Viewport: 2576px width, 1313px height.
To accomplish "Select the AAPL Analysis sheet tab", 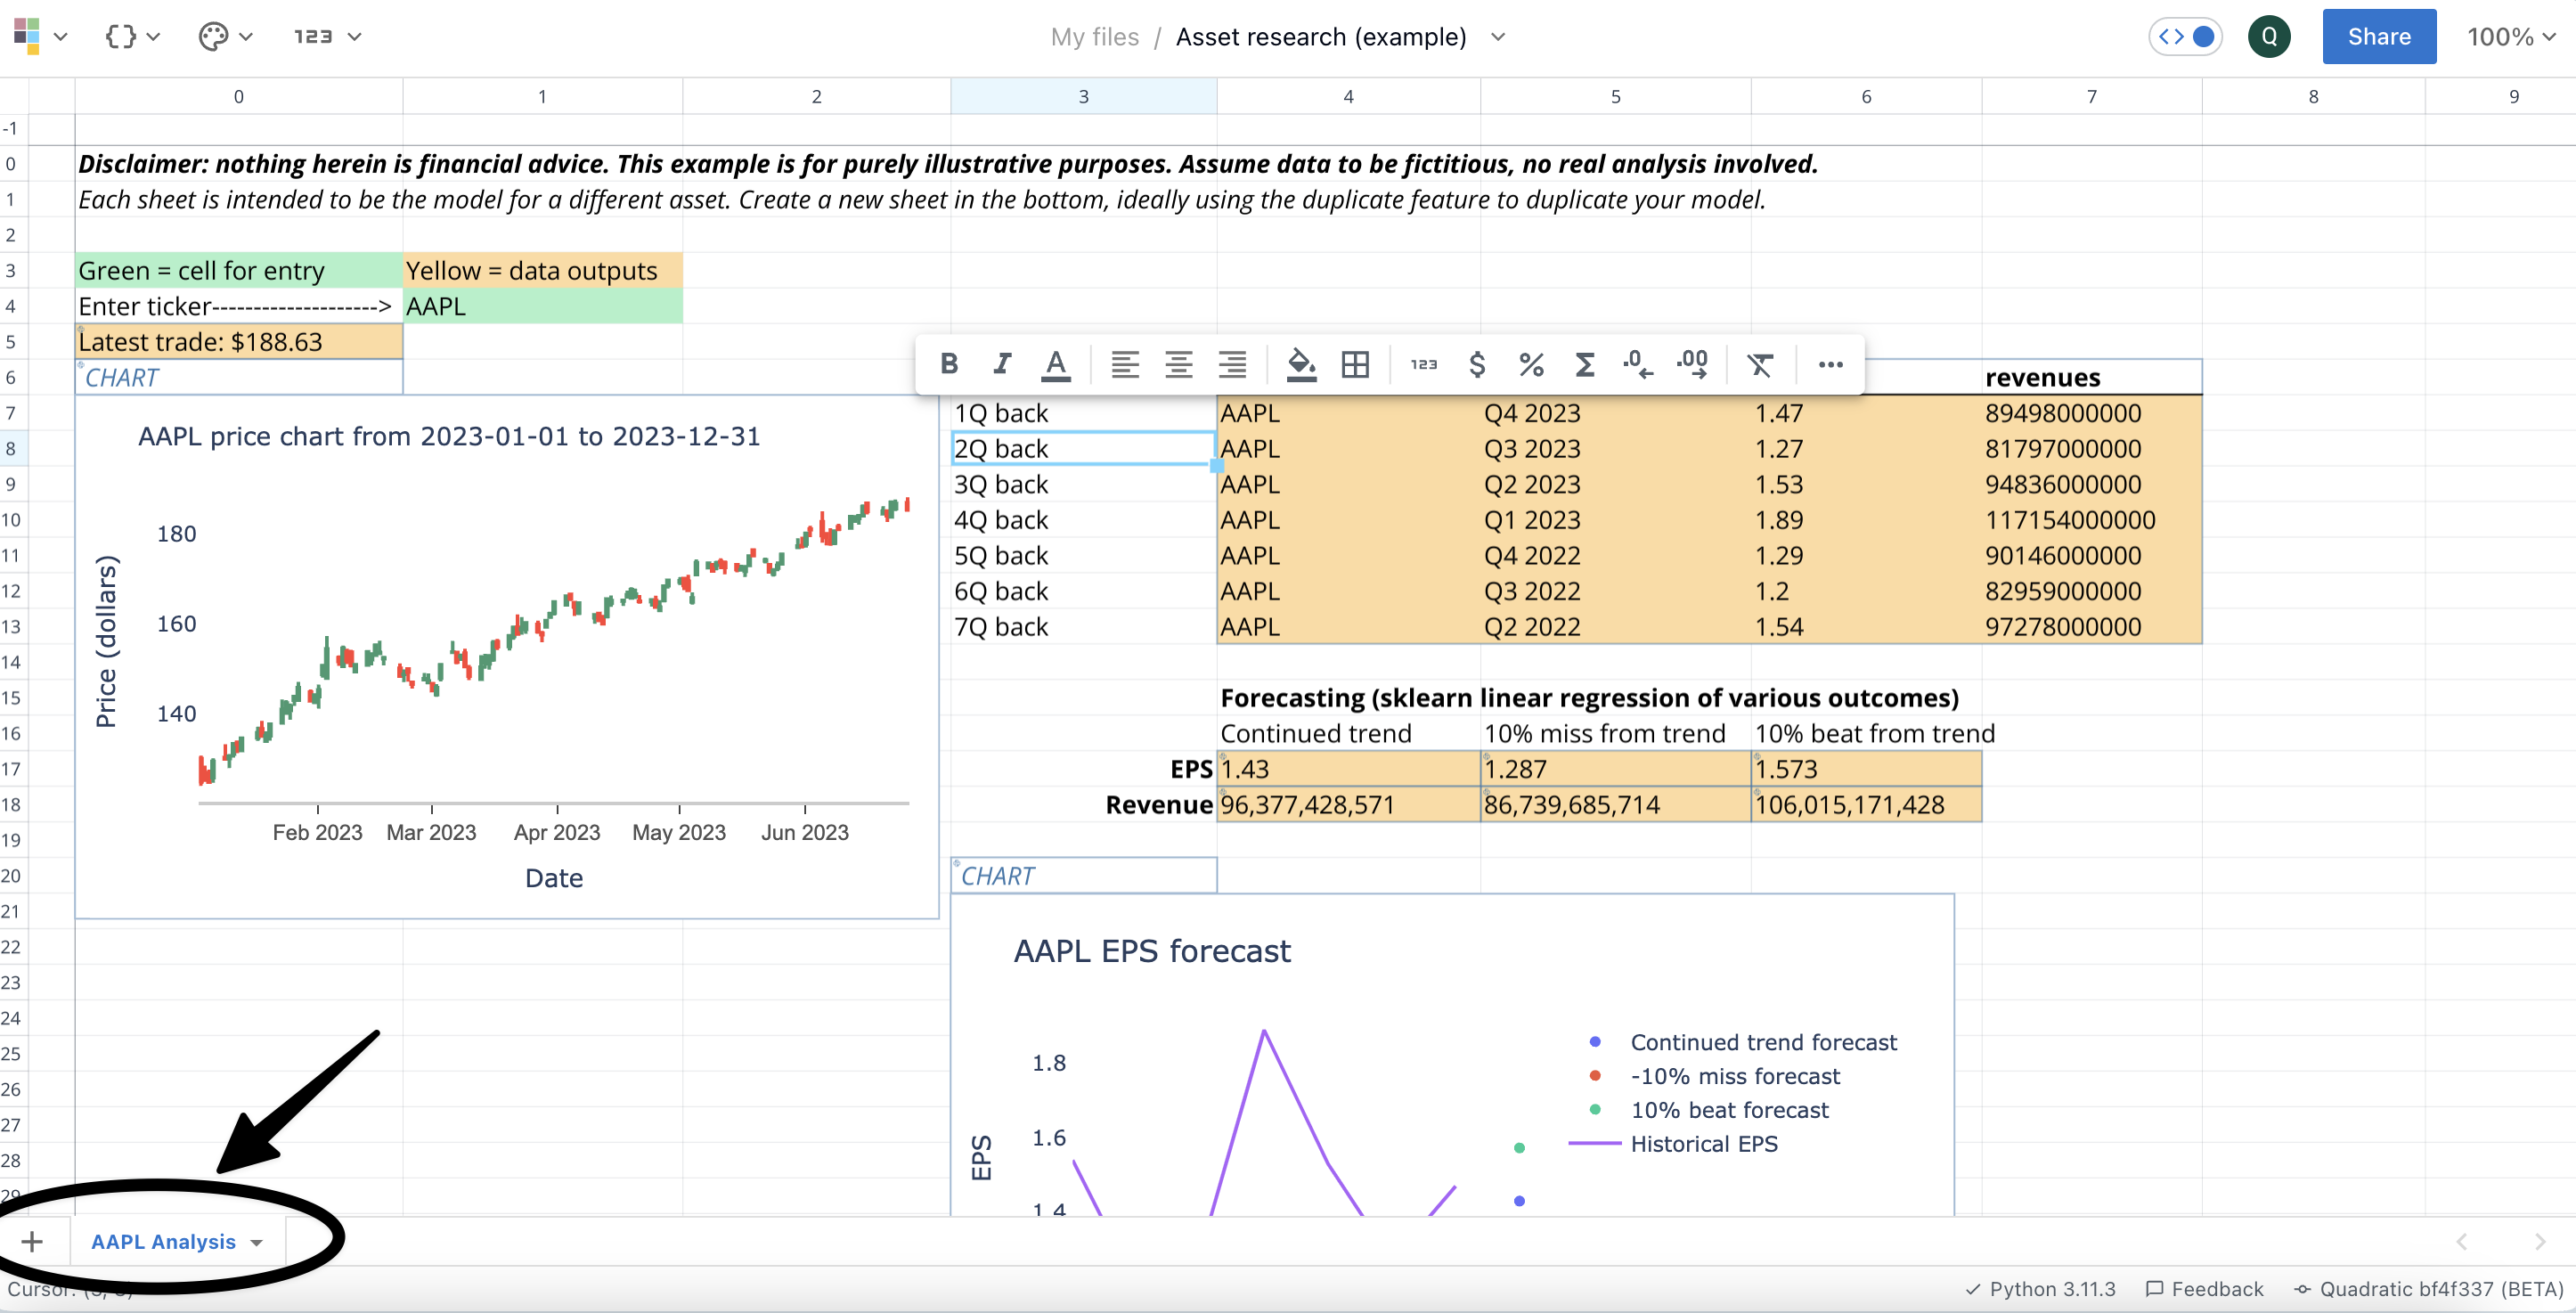I will 163,1241.
